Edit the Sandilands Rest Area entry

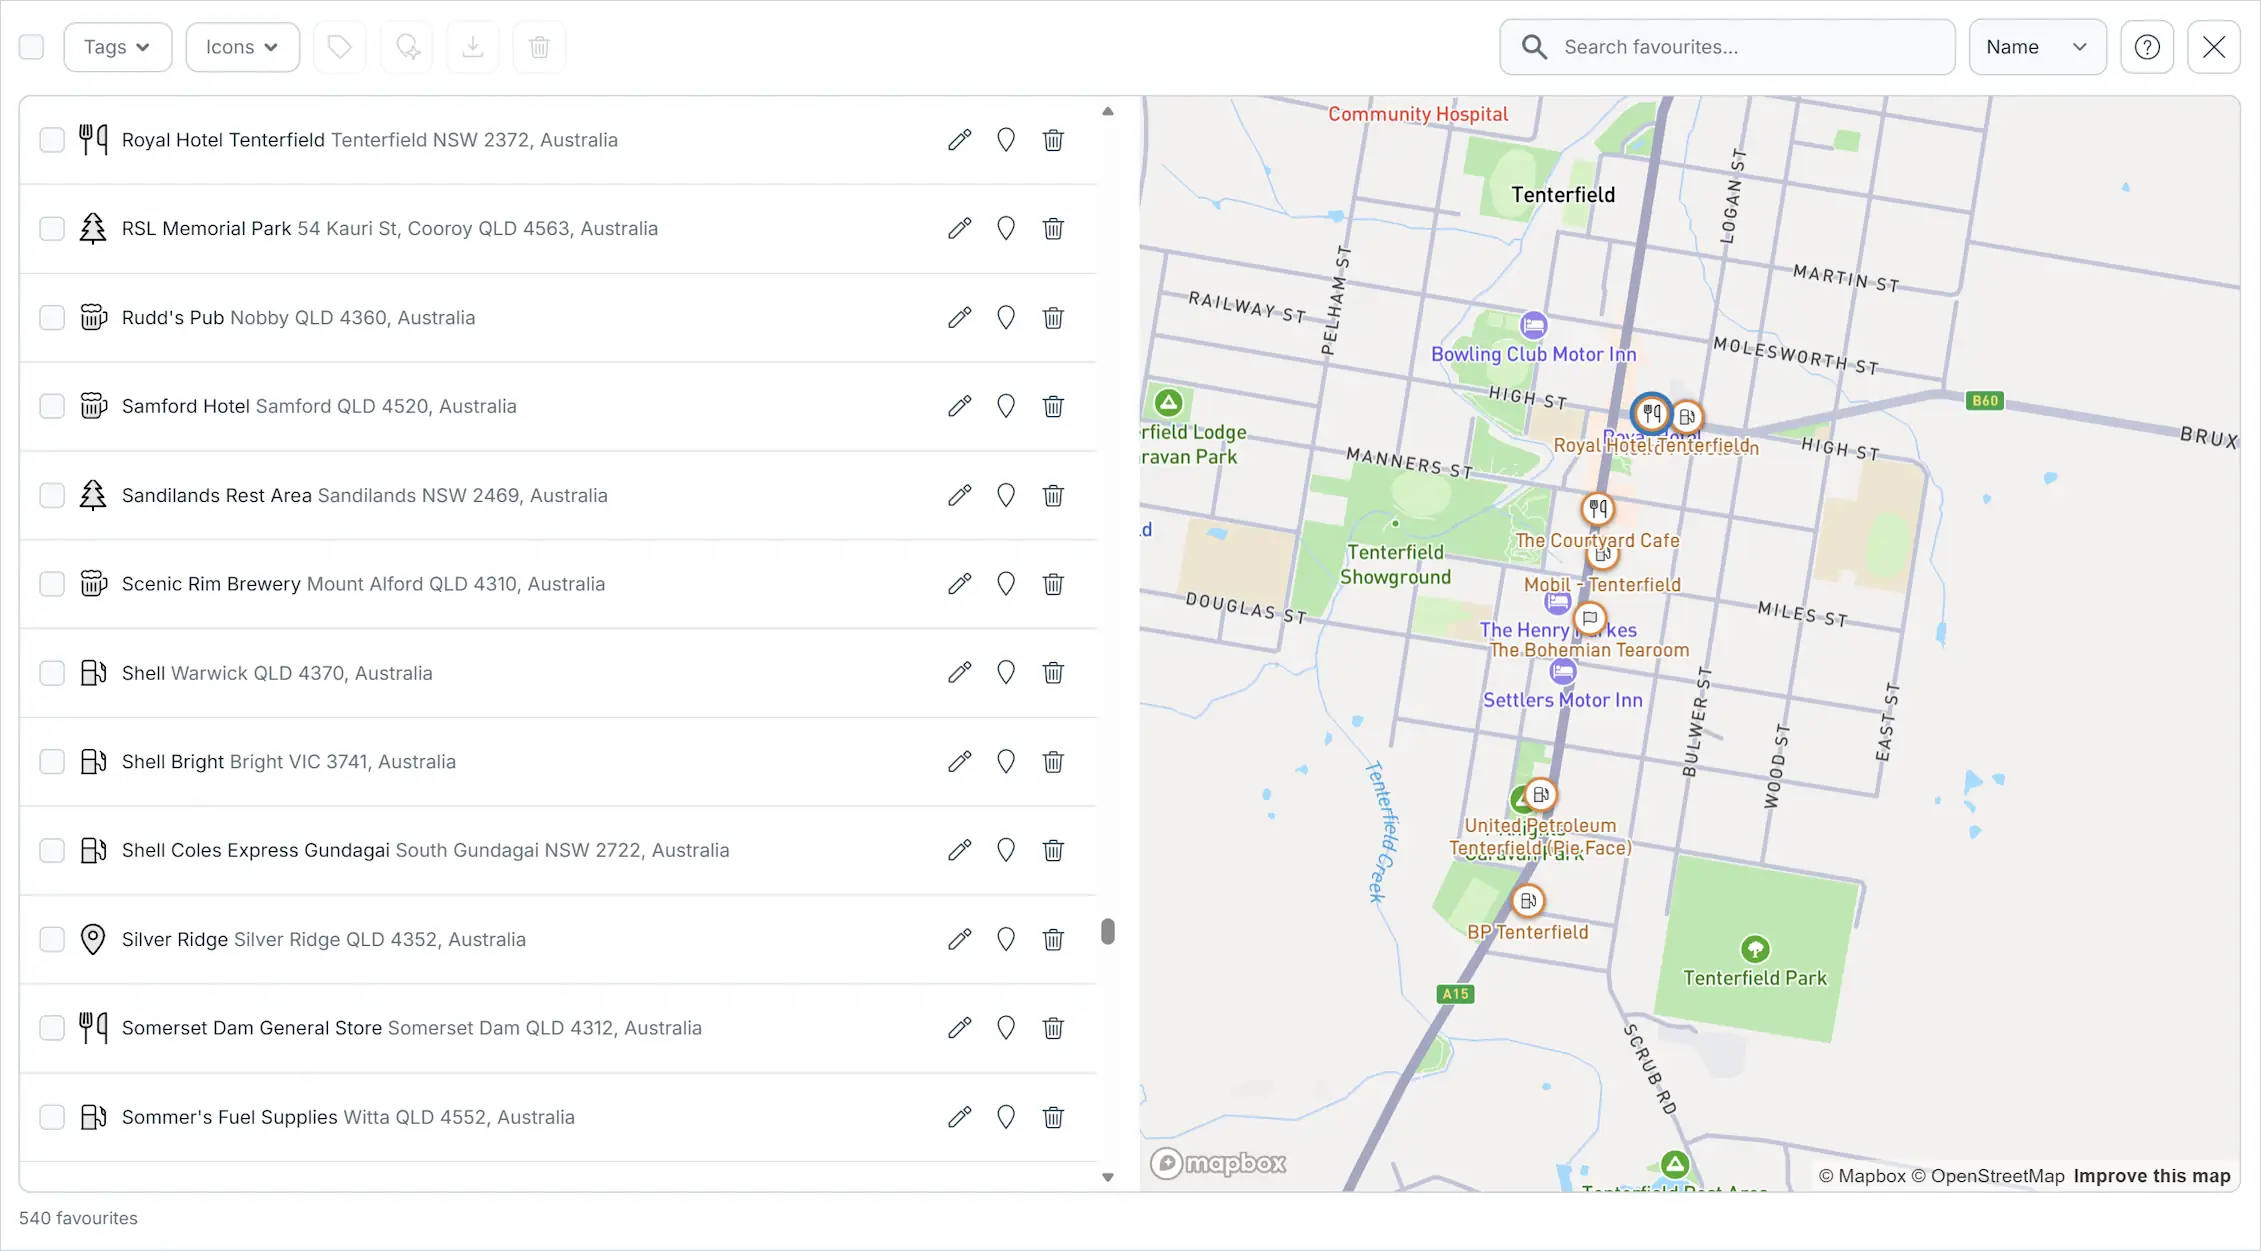tap(959, 495)
